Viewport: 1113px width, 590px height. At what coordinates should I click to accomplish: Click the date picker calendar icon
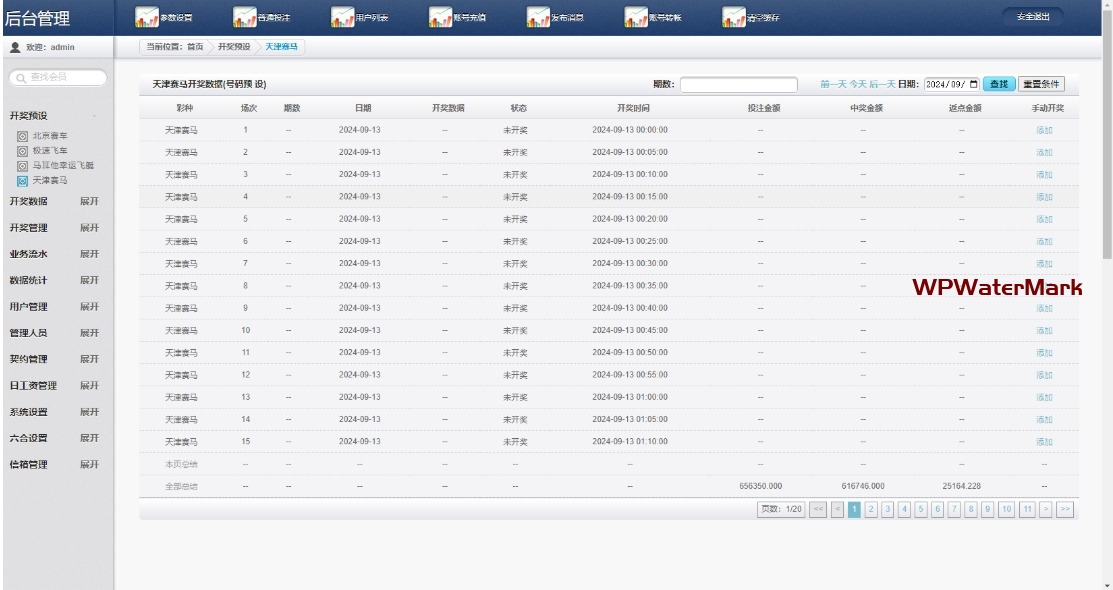(974, 84)
